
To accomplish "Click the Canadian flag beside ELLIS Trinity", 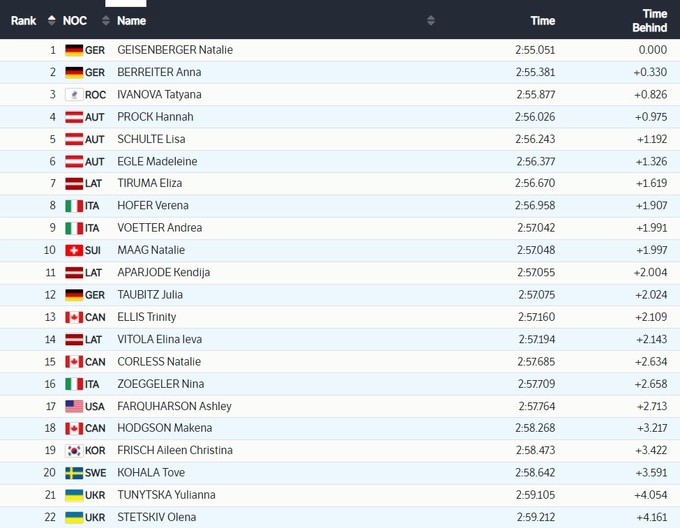I will [74, 317].
